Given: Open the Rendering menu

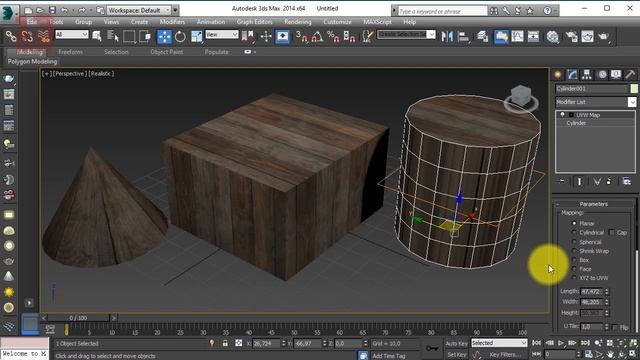Looking at the screenshot, I should pyautogui.click(x=298, y=22).
